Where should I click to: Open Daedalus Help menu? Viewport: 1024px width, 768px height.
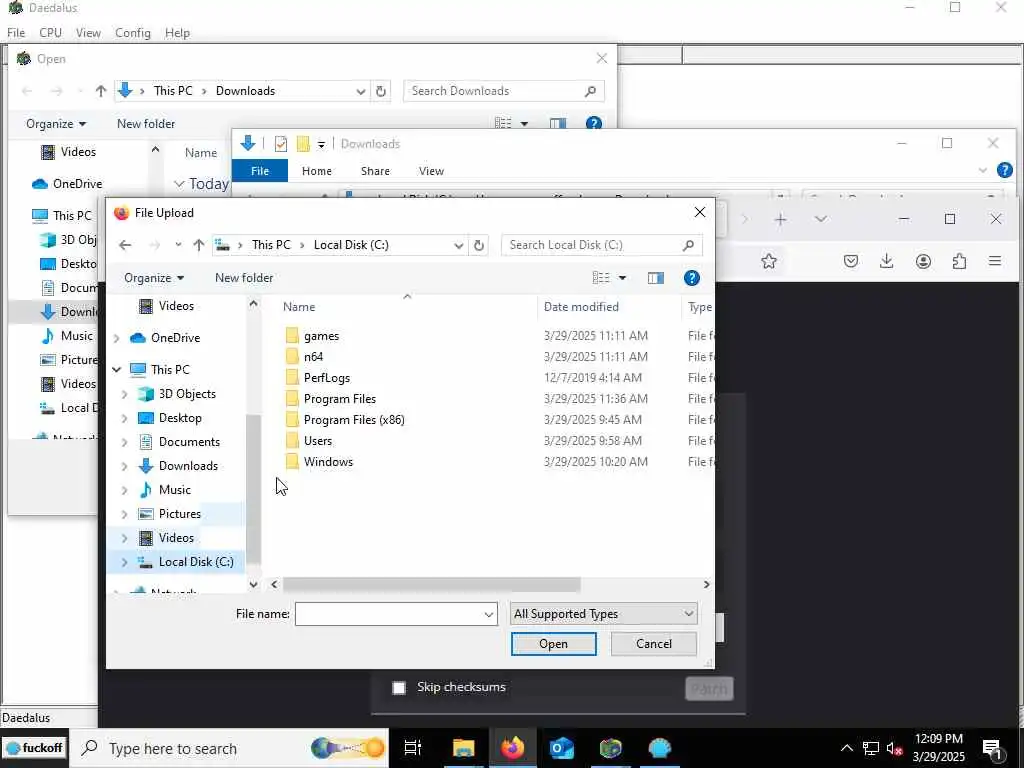[x=177, y=33]
